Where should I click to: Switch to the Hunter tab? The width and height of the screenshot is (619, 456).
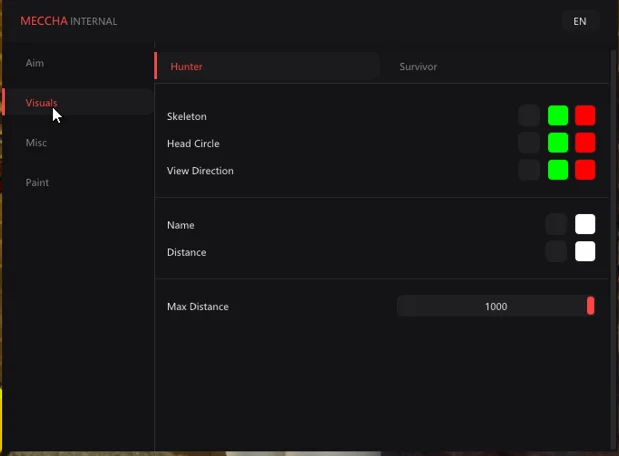[266, 66]
